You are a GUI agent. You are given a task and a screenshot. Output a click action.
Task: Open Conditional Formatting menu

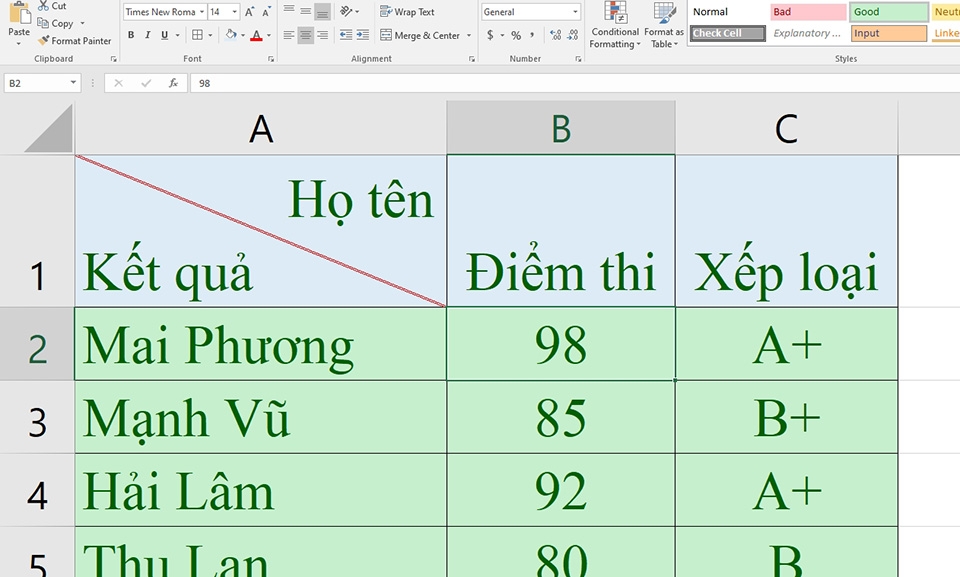[x=615, y=25]
